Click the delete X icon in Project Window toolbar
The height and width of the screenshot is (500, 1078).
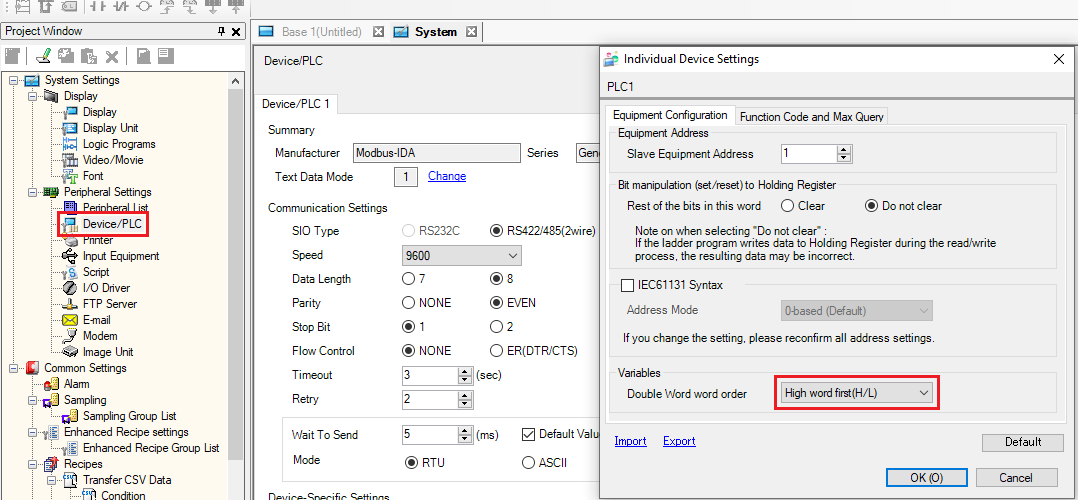(x=112, y=56)
